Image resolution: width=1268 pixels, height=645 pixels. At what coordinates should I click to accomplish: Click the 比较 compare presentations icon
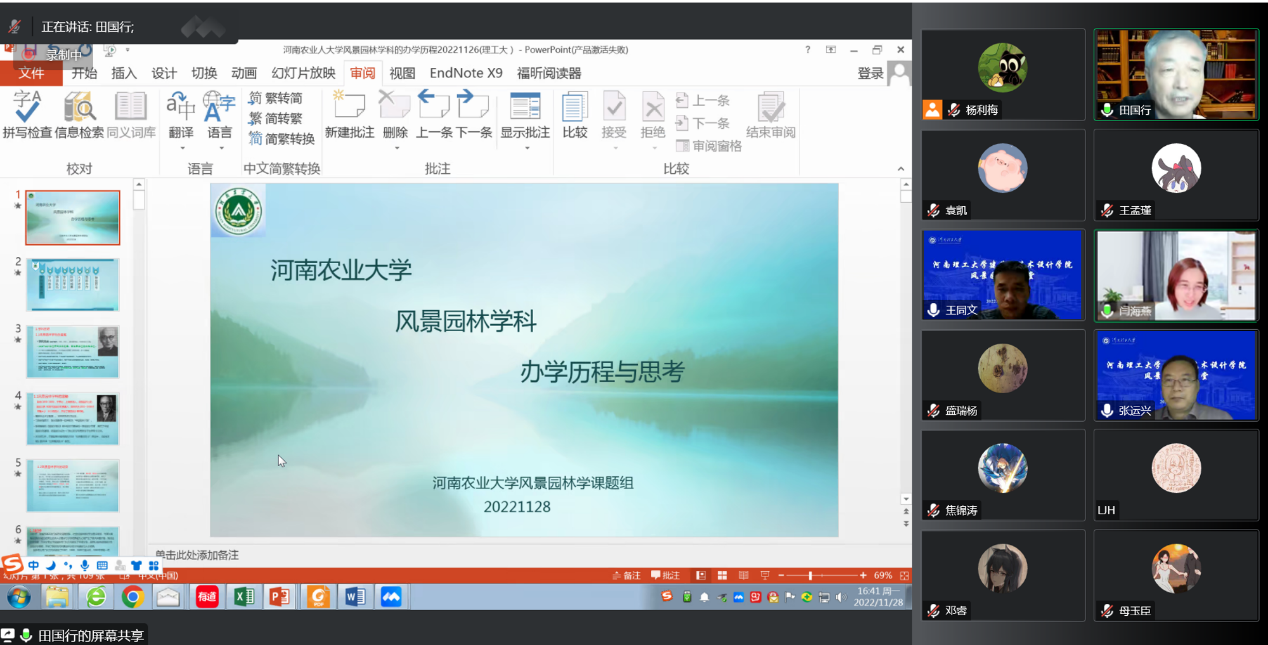(575, 114)
